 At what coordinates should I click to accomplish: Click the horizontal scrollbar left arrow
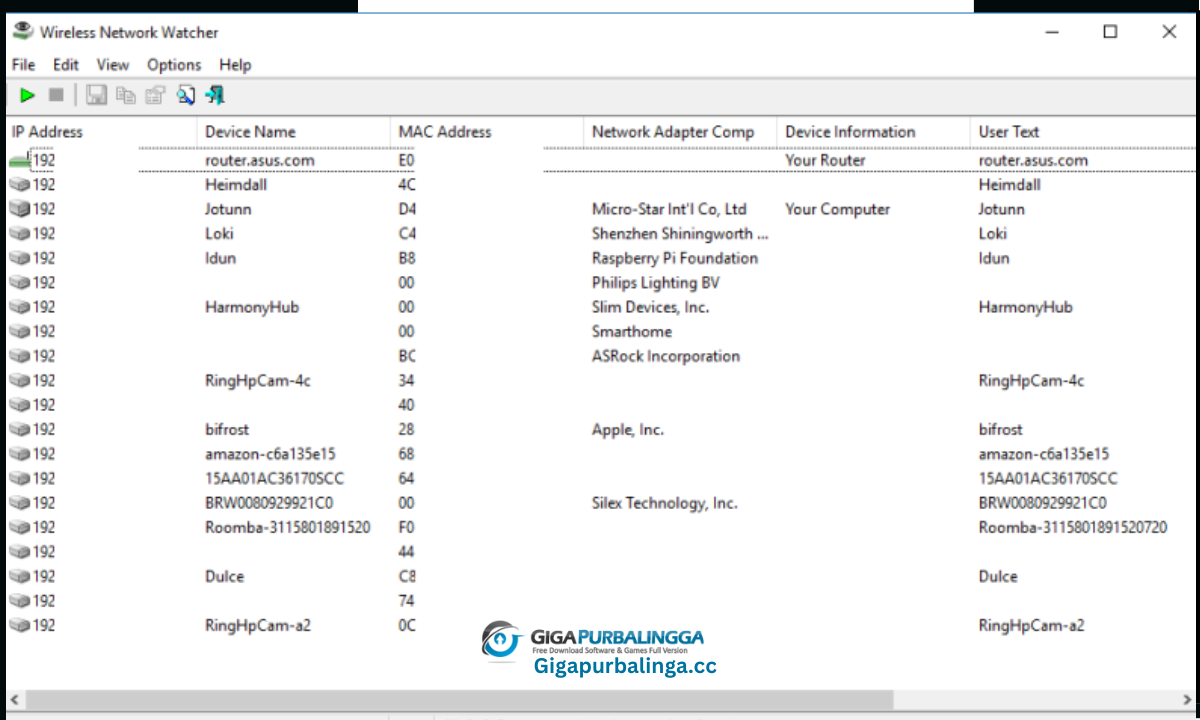pos(14,699)
